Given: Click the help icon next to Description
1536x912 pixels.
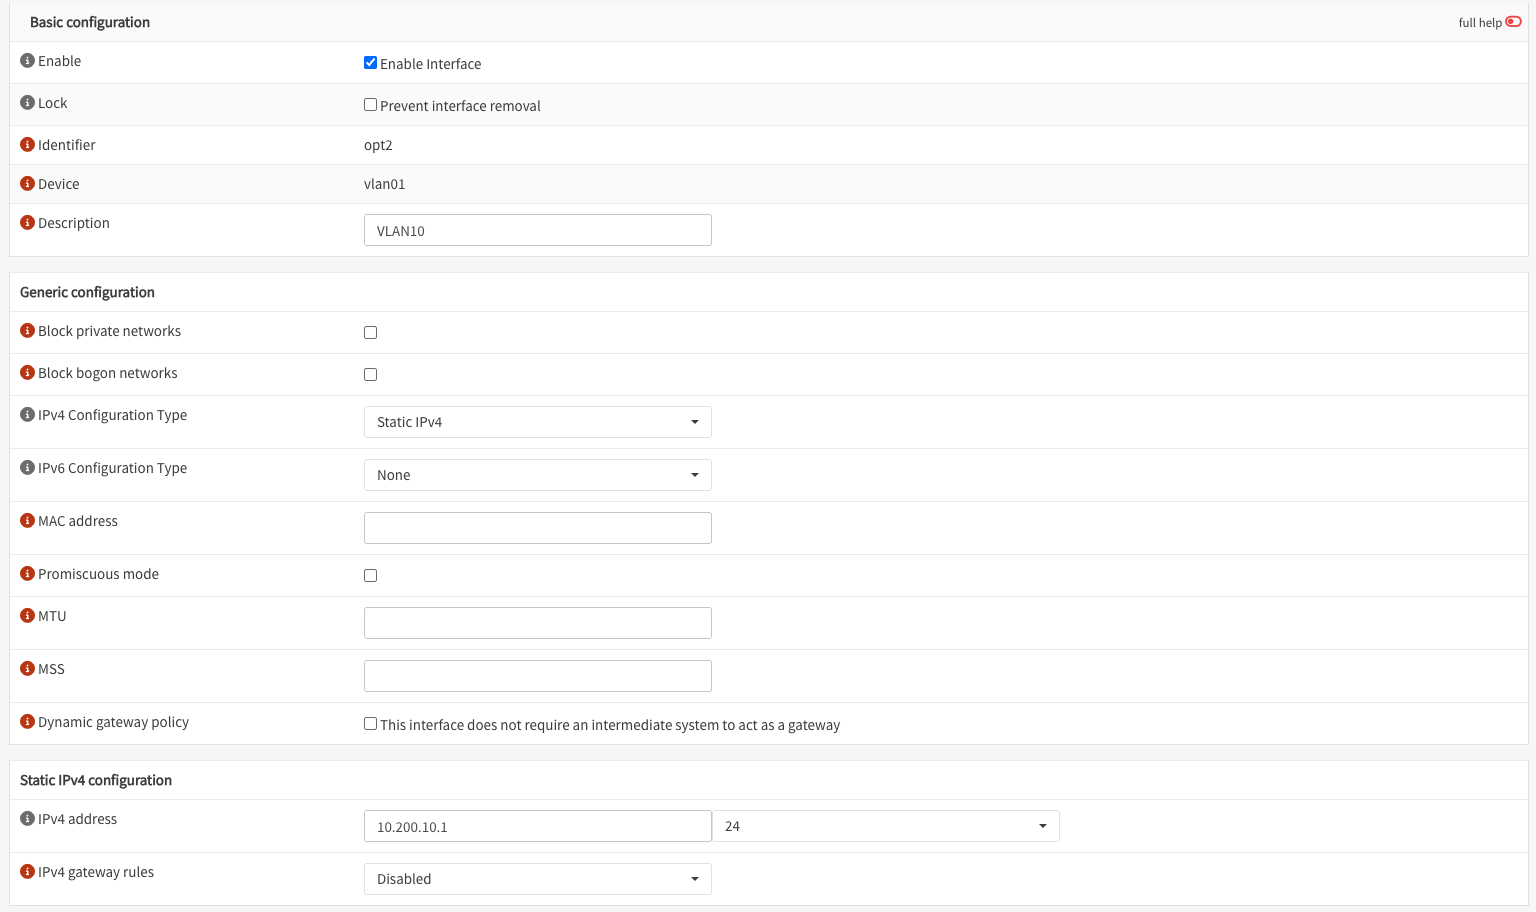Looking at the screenshot, I should click(27, 223).
